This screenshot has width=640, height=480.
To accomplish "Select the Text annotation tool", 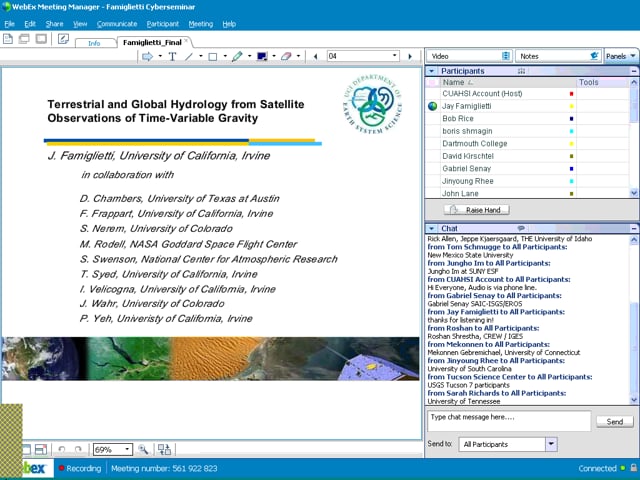I will [x=172, y=56].
